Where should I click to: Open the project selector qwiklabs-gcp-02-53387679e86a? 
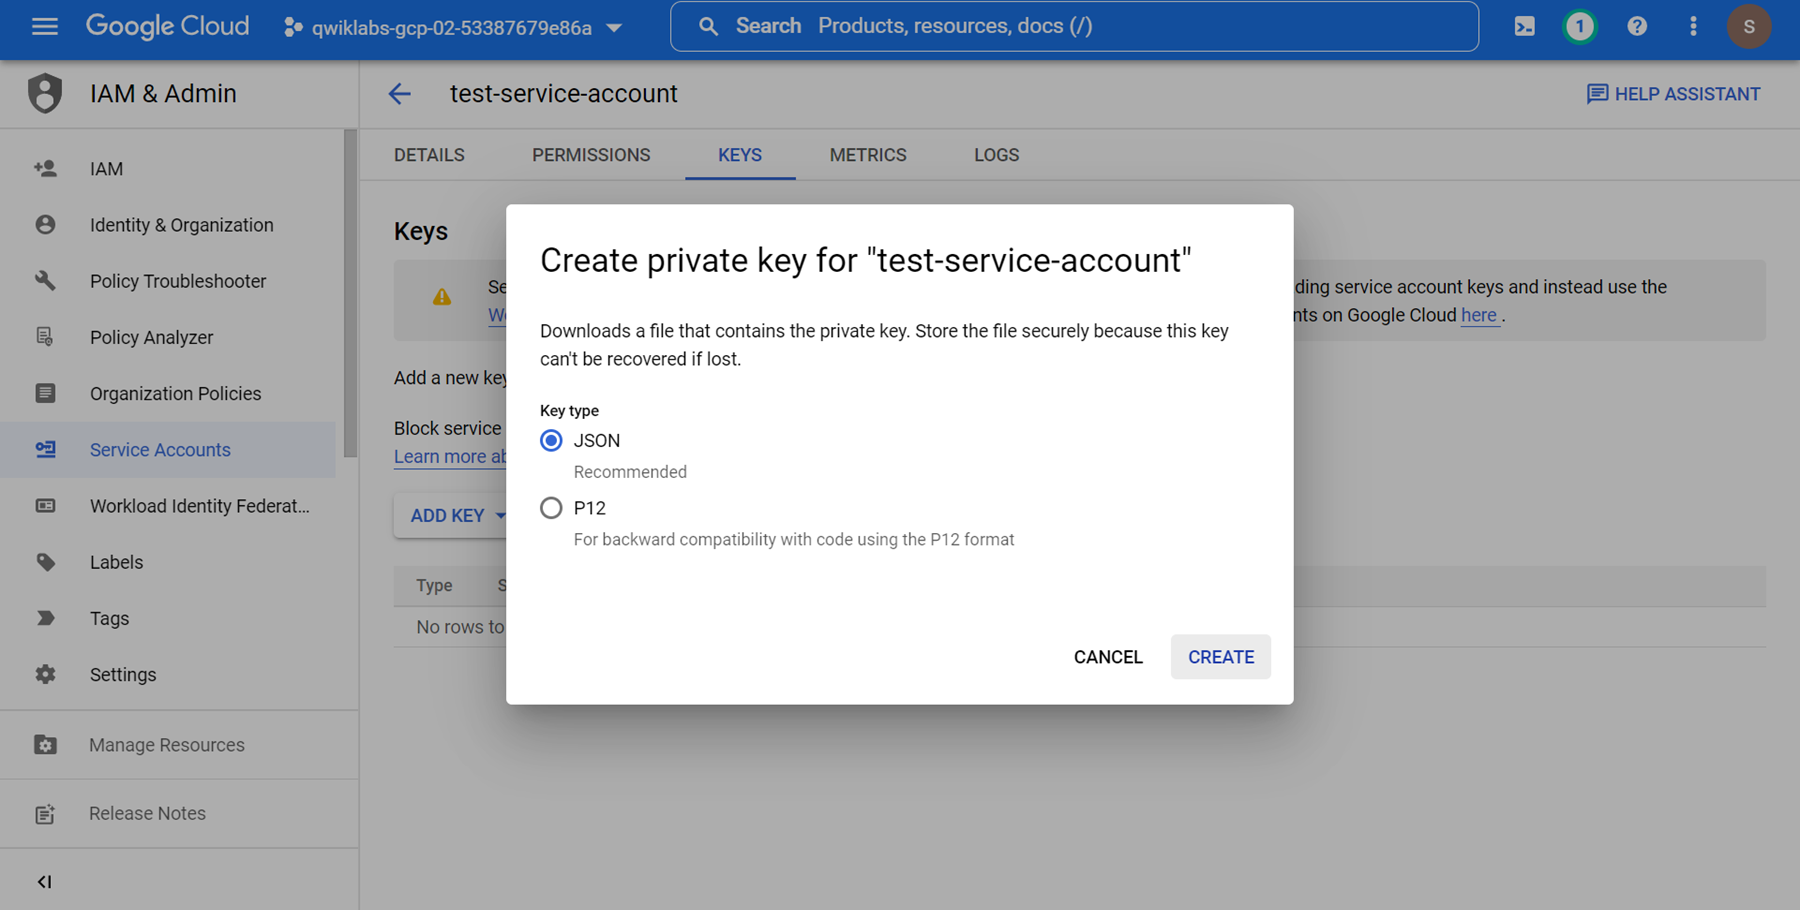point(453,28)
